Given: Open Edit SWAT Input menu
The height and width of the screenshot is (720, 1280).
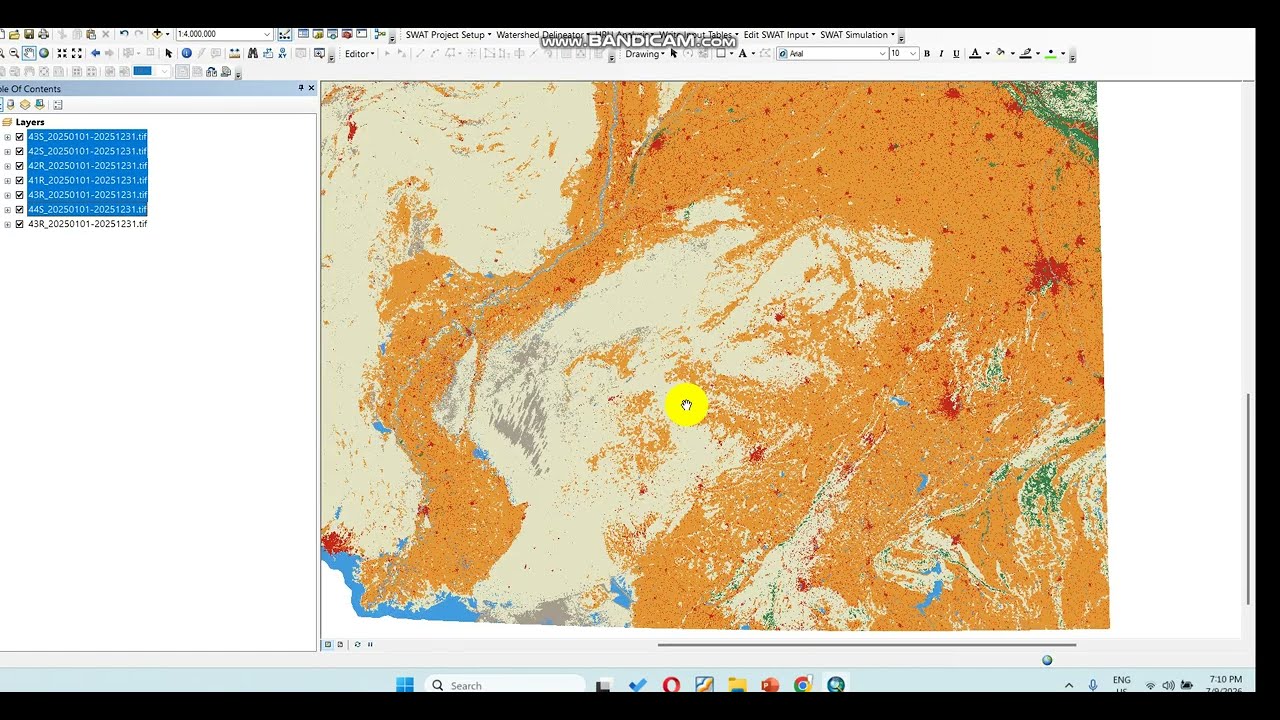Looking at the screenshot, I should pyautogui.click(x=778, y=35).
